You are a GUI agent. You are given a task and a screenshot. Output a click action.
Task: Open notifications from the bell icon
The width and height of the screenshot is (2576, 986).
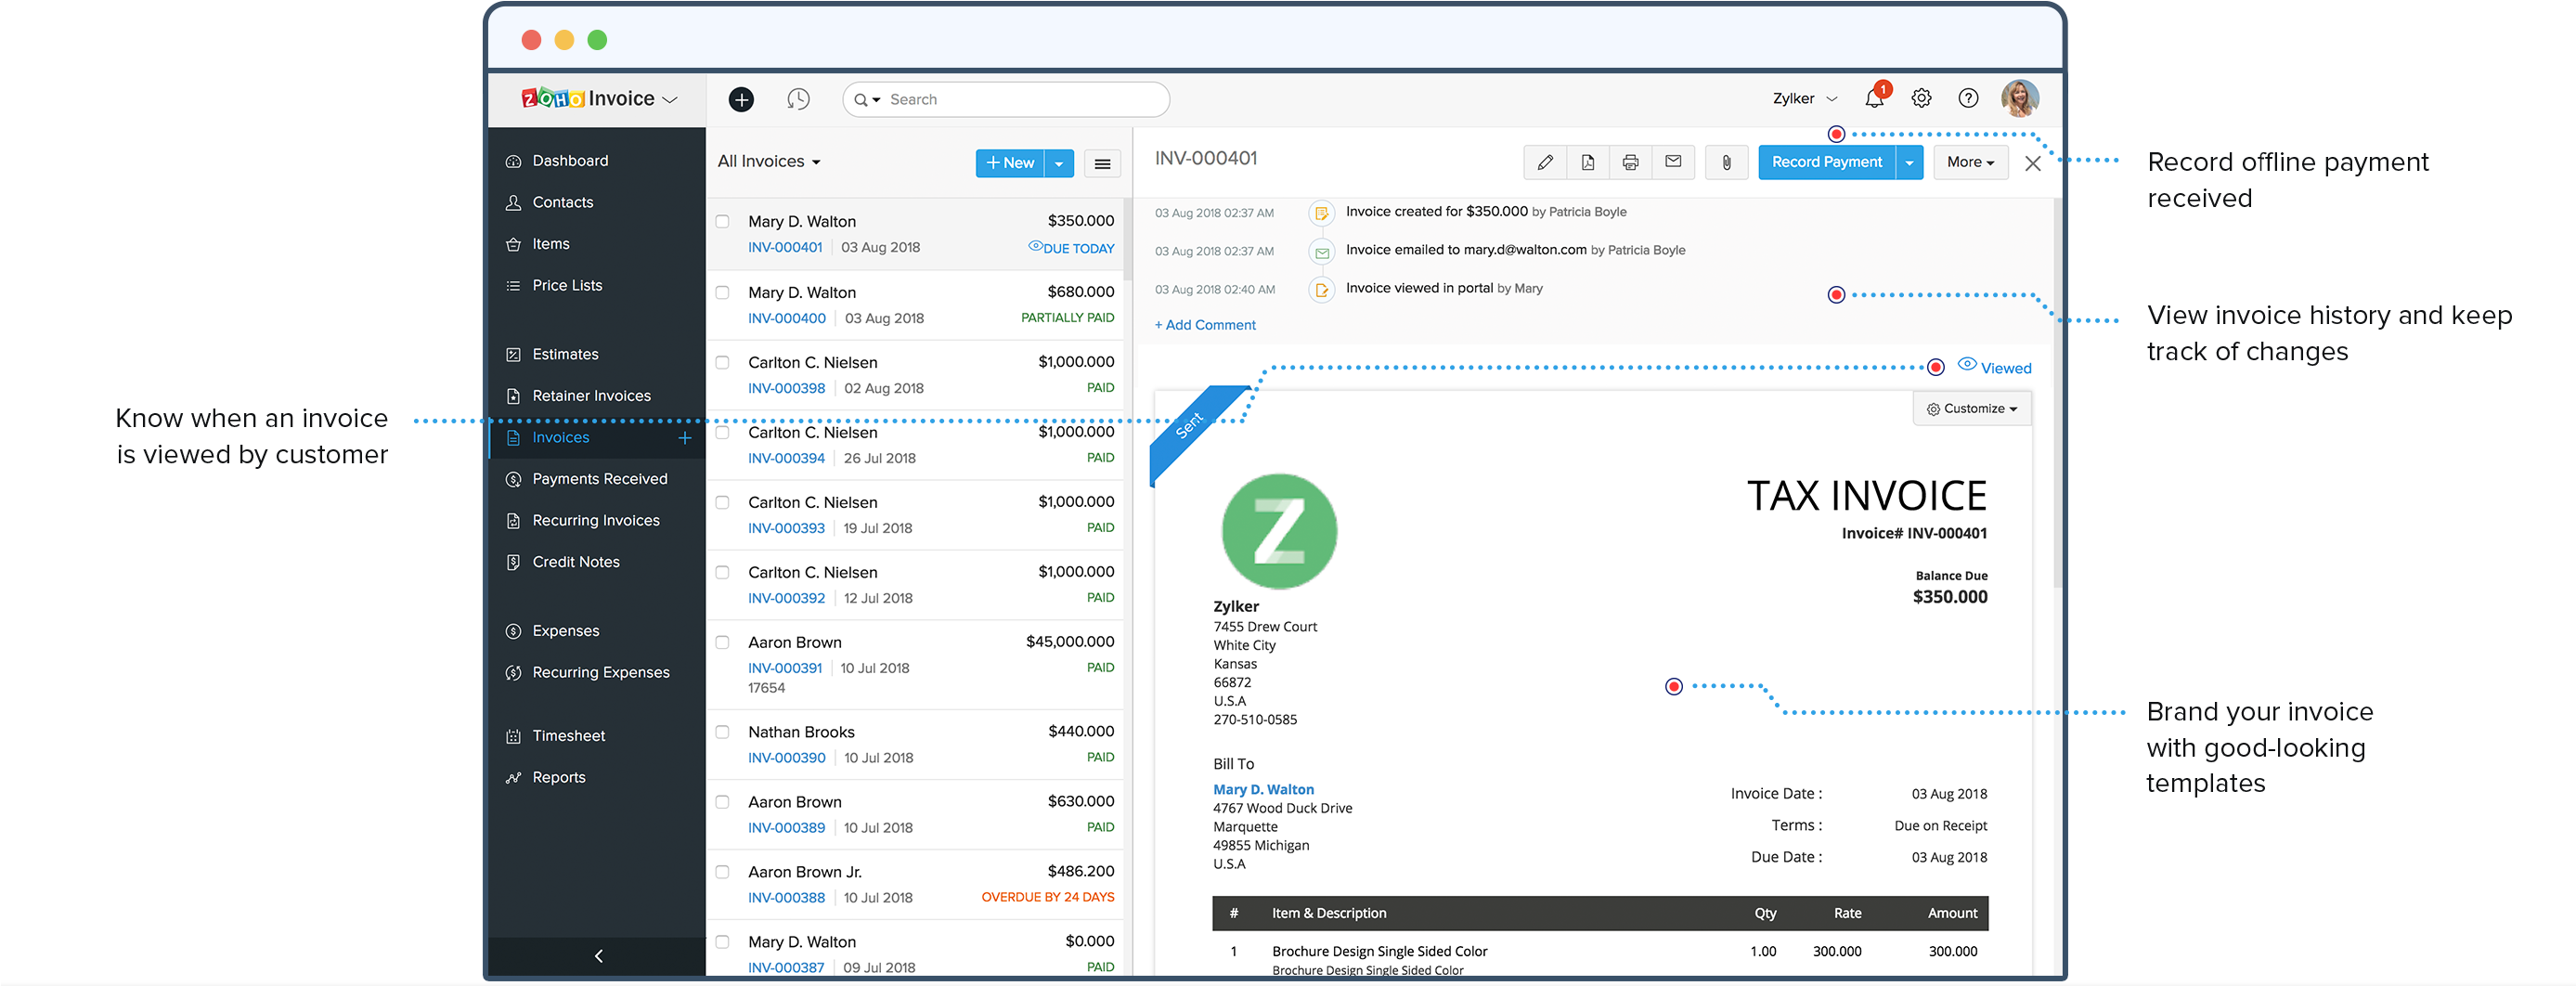1874,98
